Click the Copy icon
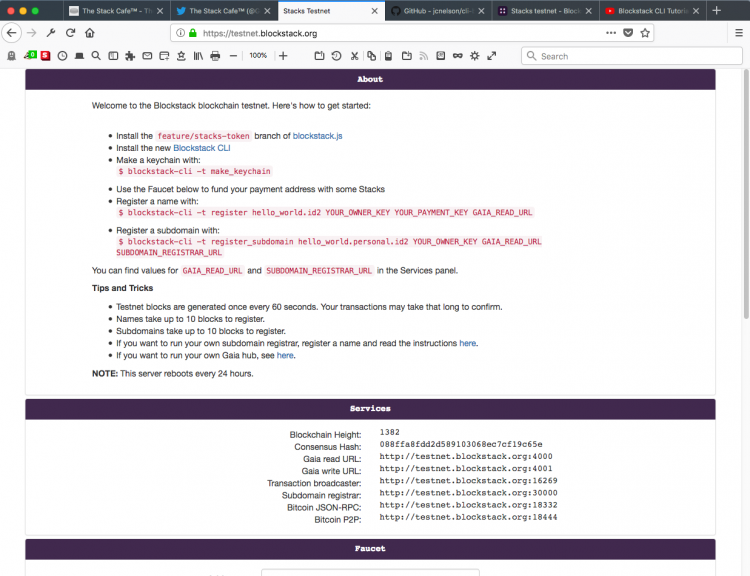750x576 pixels. [x=371, y=56]
